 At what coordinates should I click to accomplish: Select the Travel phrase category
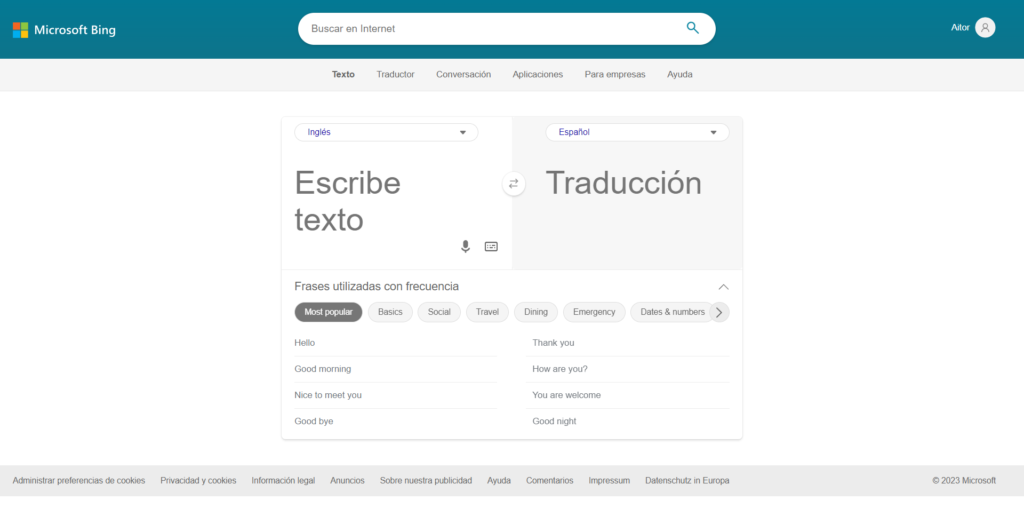[487, 312]
